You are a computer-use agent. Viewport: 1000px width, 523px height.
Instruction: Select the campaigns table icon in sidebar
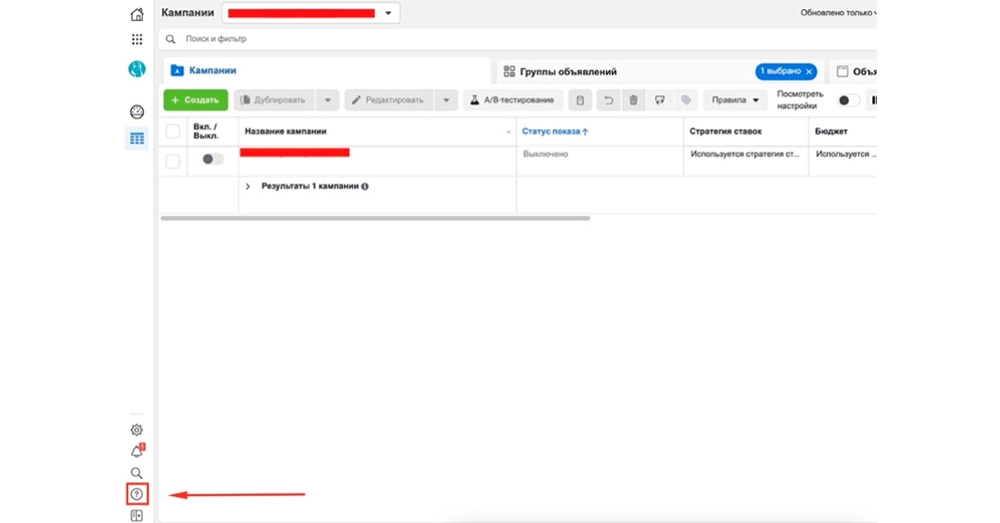[x=136, y=138]
